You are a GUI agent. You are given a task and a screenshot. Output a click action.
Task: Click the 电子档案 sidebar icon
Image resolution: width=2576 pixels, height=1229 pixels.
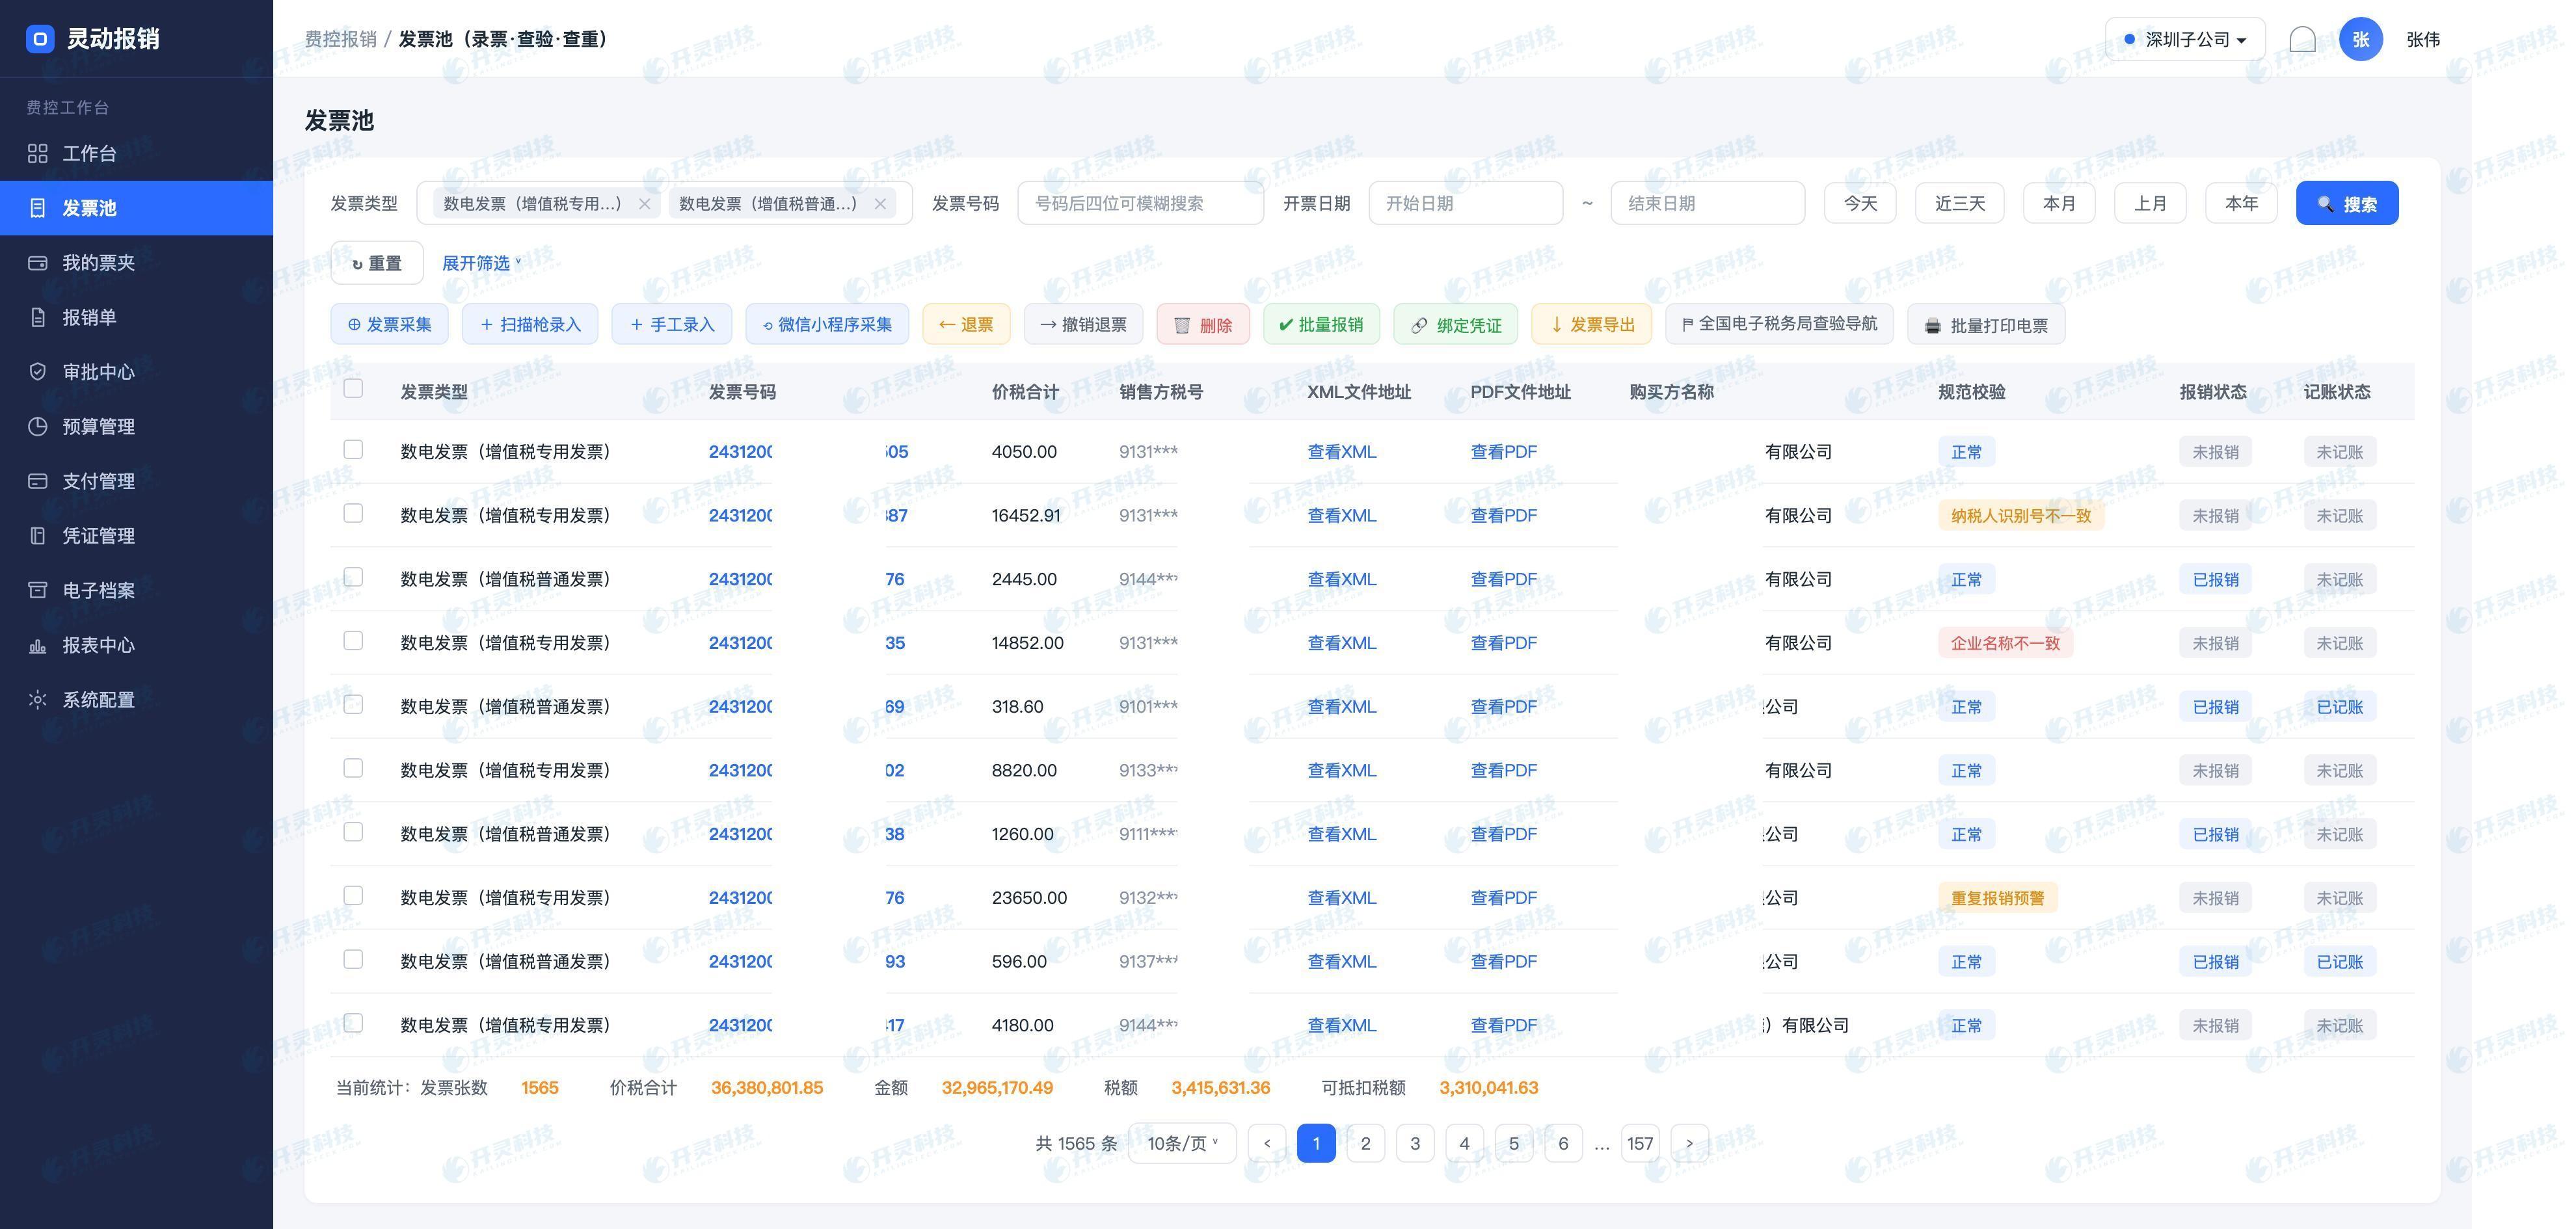pyautogui.click(x=38, y=590)
